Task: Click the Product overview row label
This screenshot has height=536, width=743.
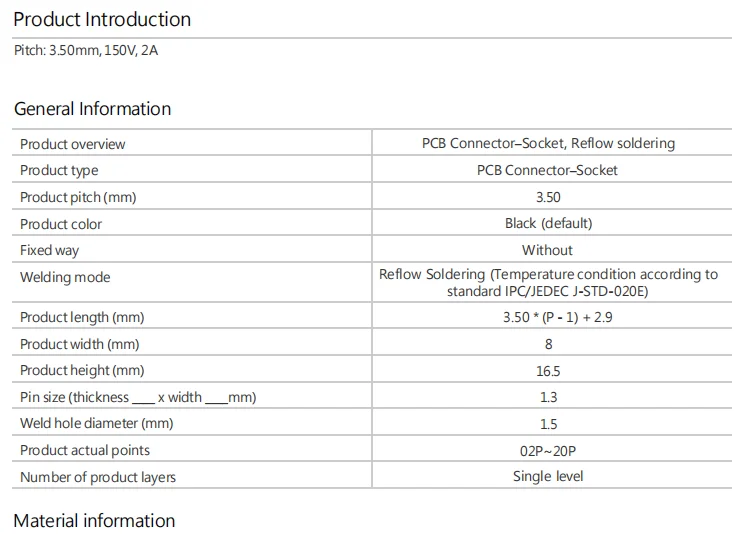Action: (73, 144)
